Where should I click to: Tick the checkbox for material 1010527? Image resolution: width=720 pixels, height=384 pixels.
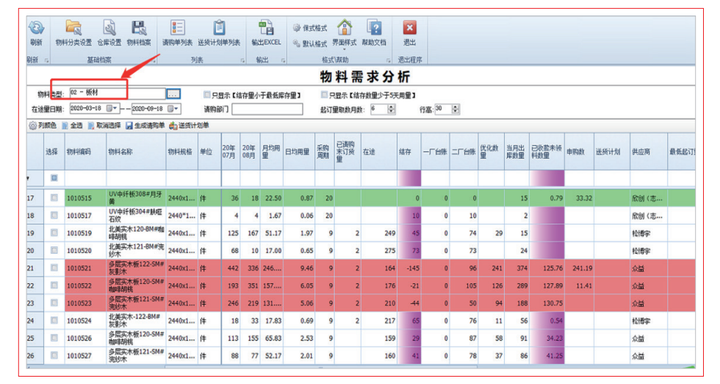coord(54,356)
